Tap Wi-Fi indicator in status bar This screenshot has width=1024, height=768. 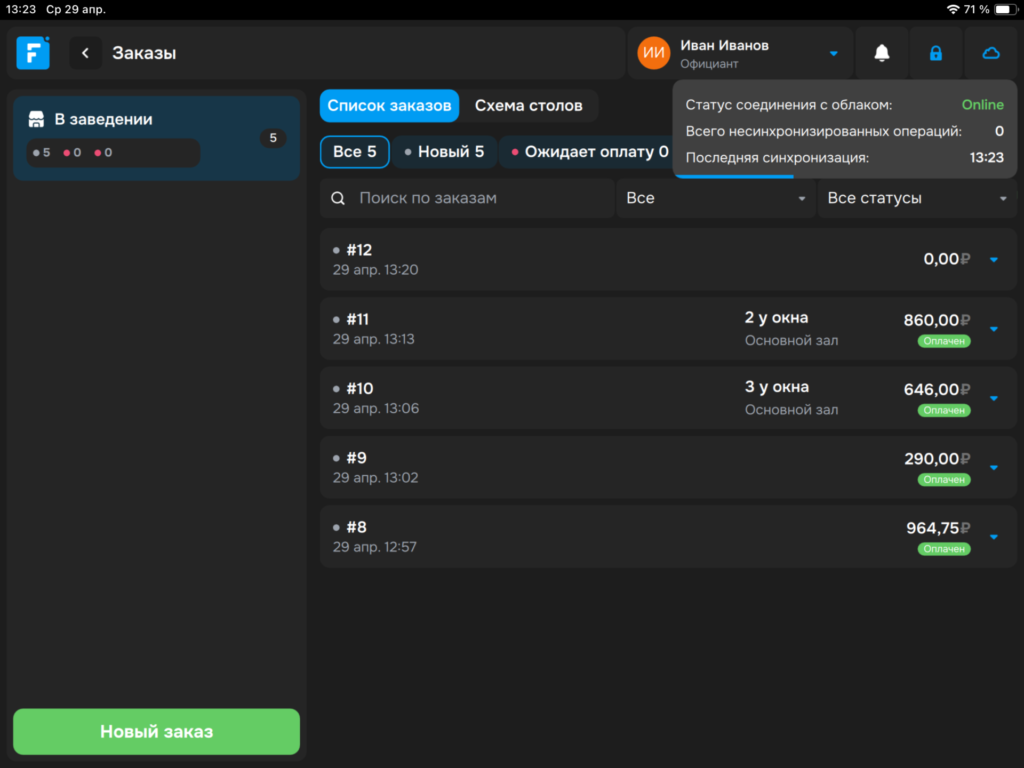pos(953,9)
